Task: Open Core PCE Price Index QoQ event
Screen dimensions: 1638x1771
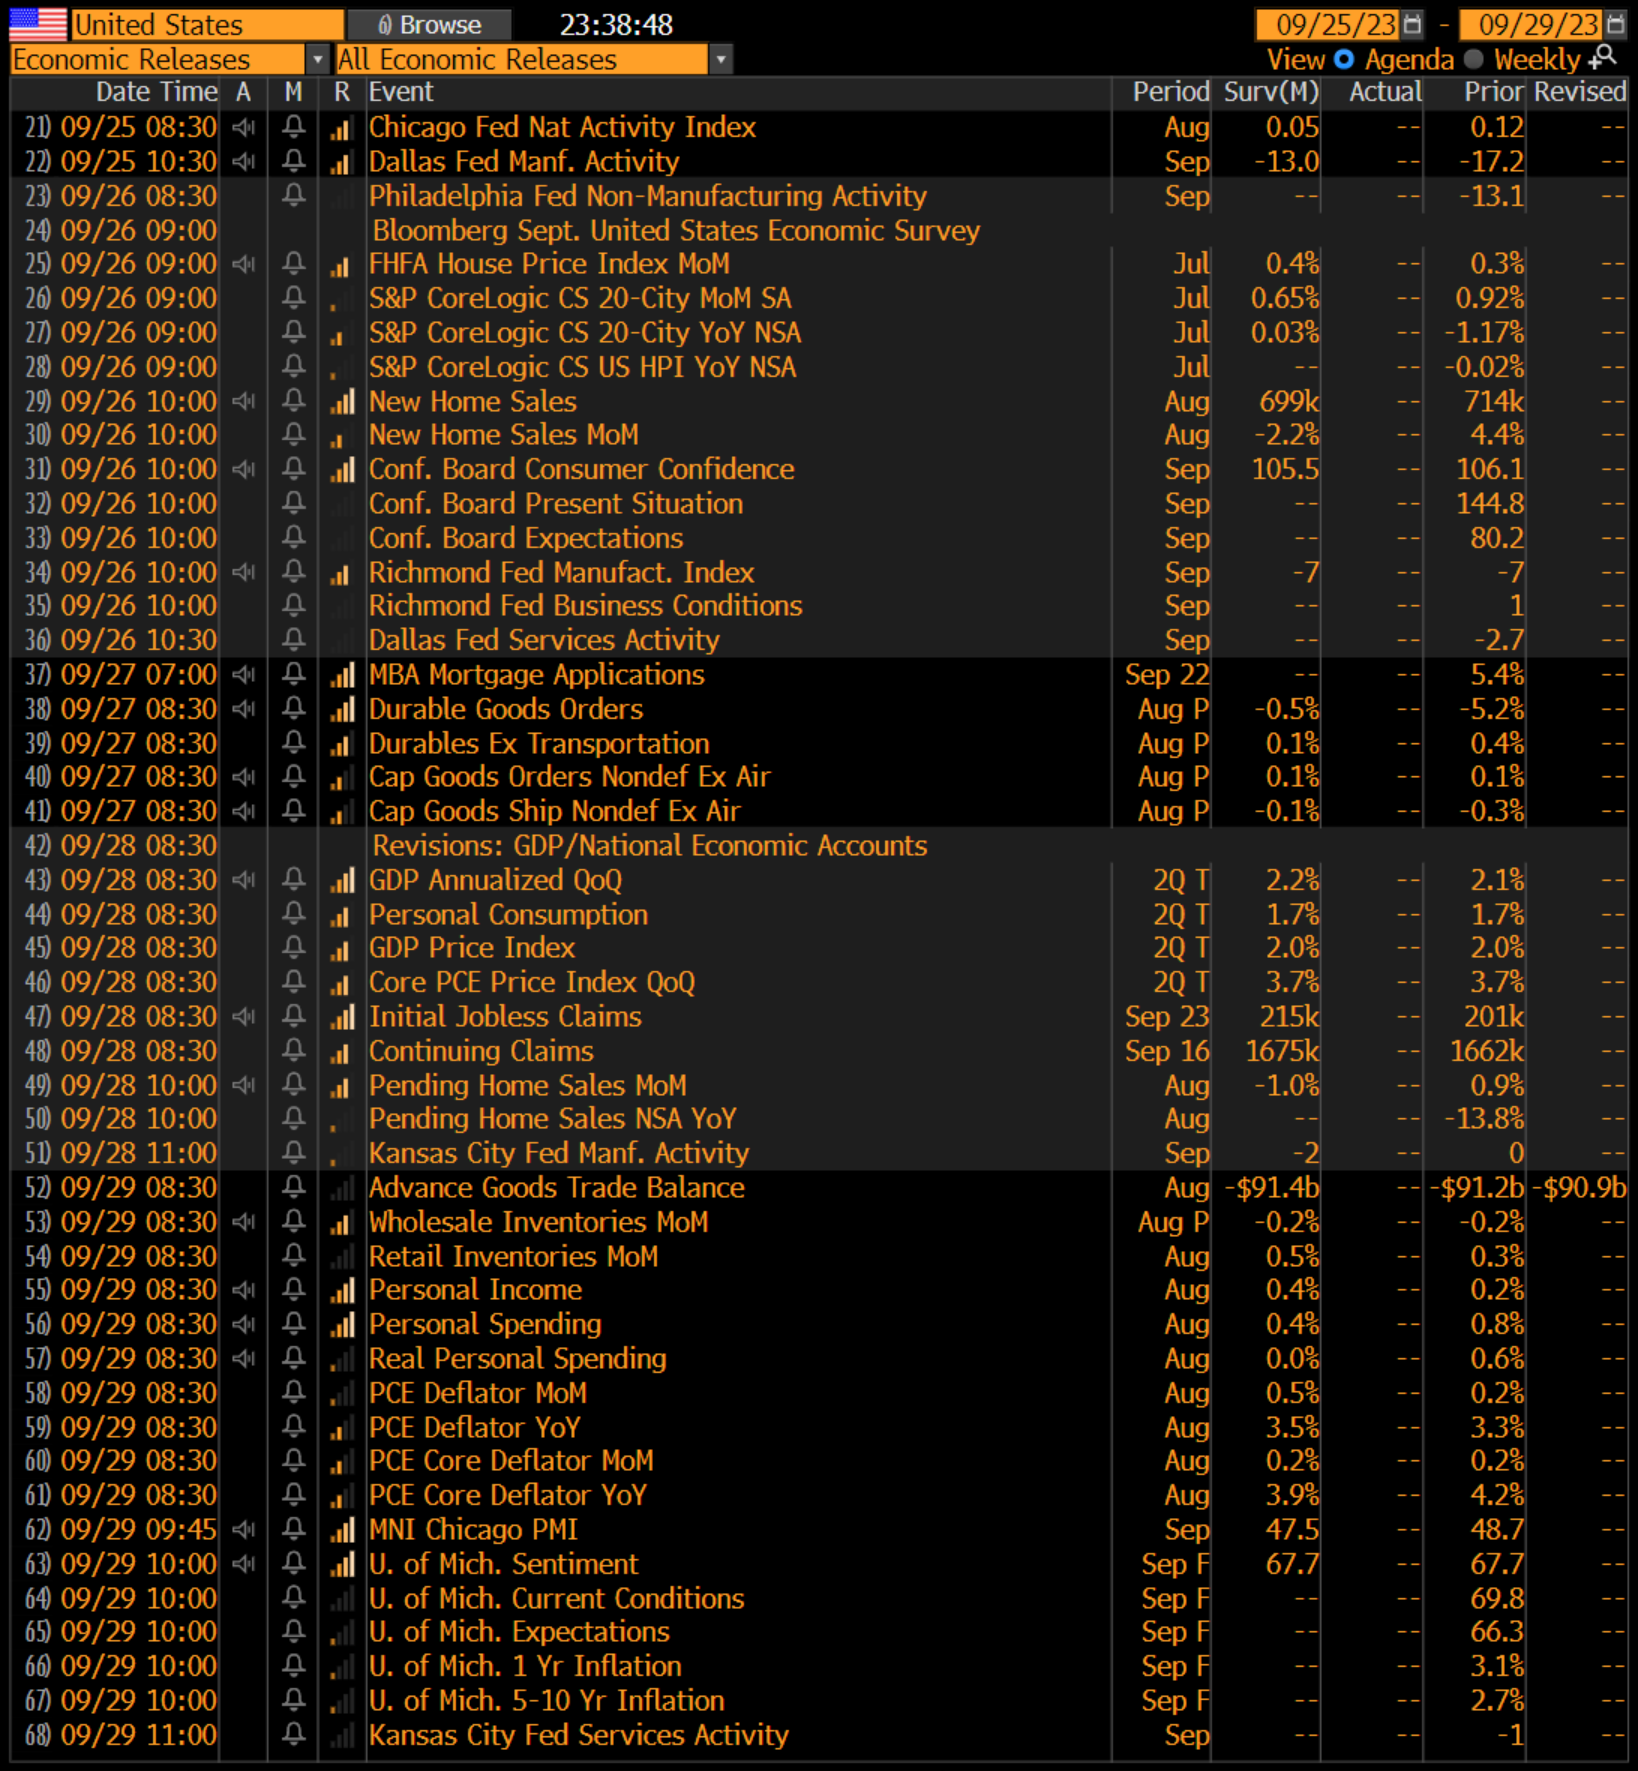Action: point(532,982)
